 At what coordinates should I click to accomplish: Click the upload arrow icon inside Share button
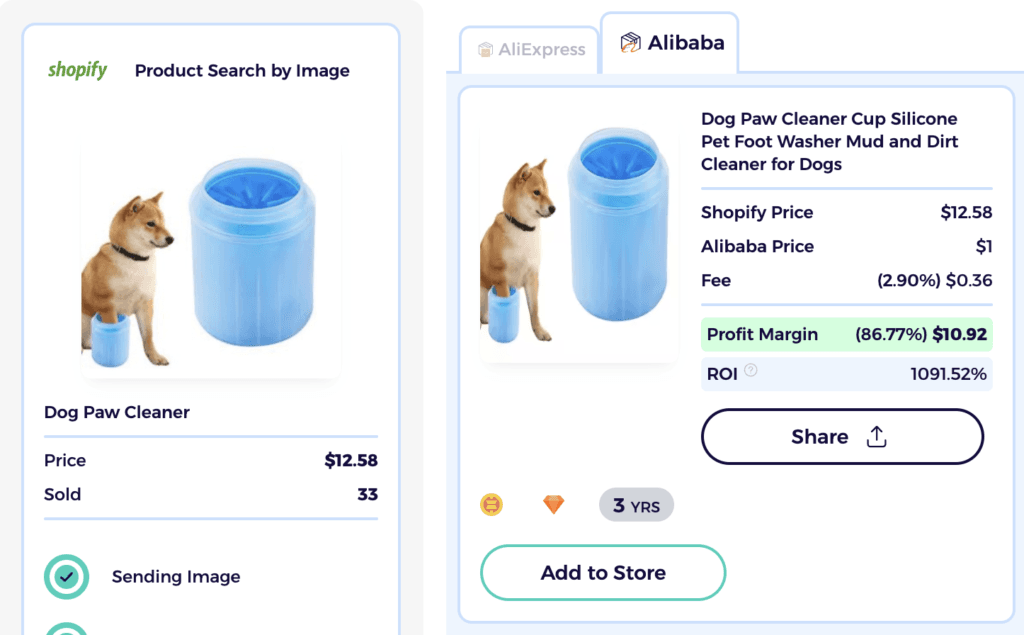(876, 436)
